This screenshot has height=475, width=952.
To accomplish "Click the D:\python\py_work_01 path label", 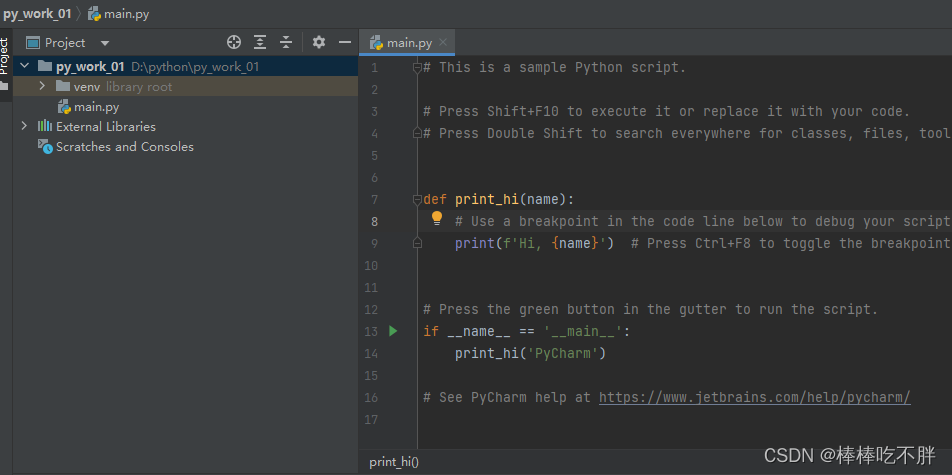I will tap(195, 67).
